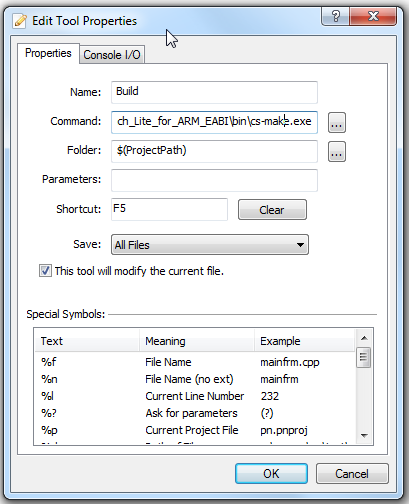Click the help question mark button
The height and width of the screenshot is (504, 409).
pyautogui.click(x=336, y=16)
